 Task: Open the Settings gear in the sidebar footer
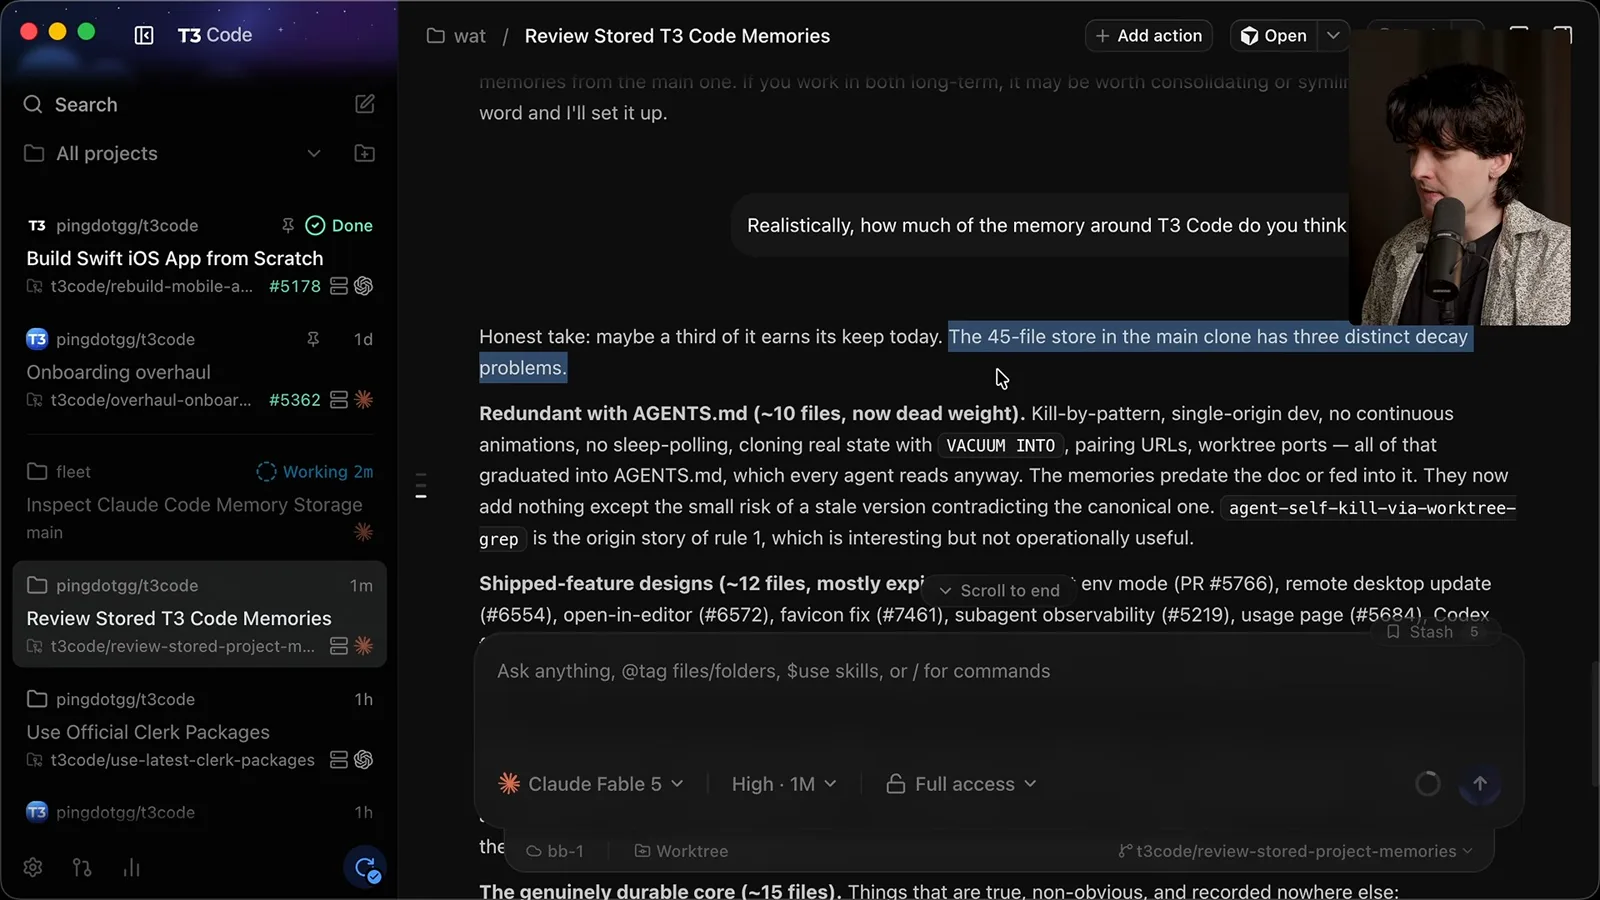33,867
